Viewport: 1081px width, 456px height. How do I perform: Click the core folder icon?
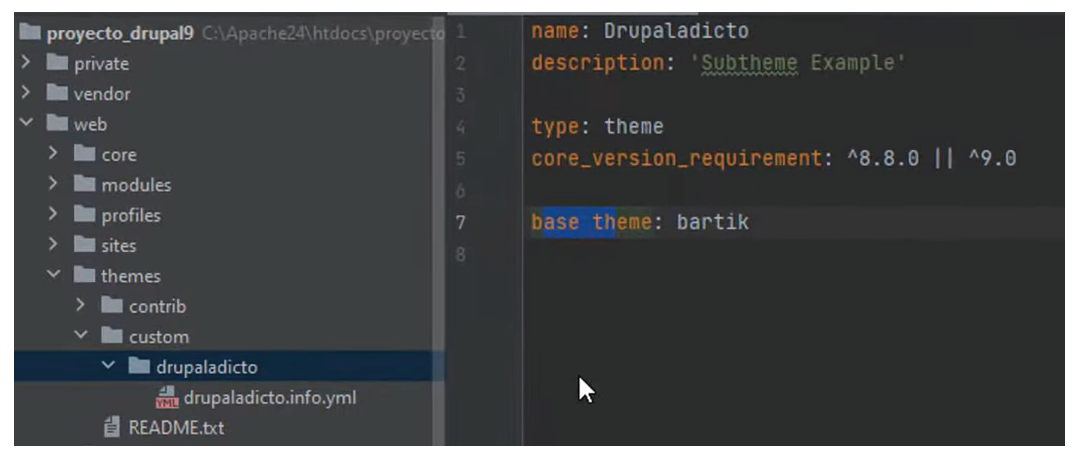tap(84, 154)
